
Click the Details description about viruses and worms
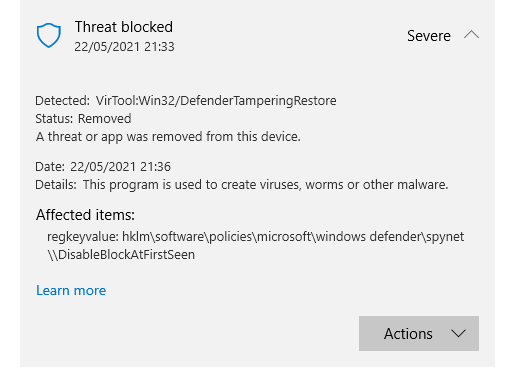tap(265, 185)
